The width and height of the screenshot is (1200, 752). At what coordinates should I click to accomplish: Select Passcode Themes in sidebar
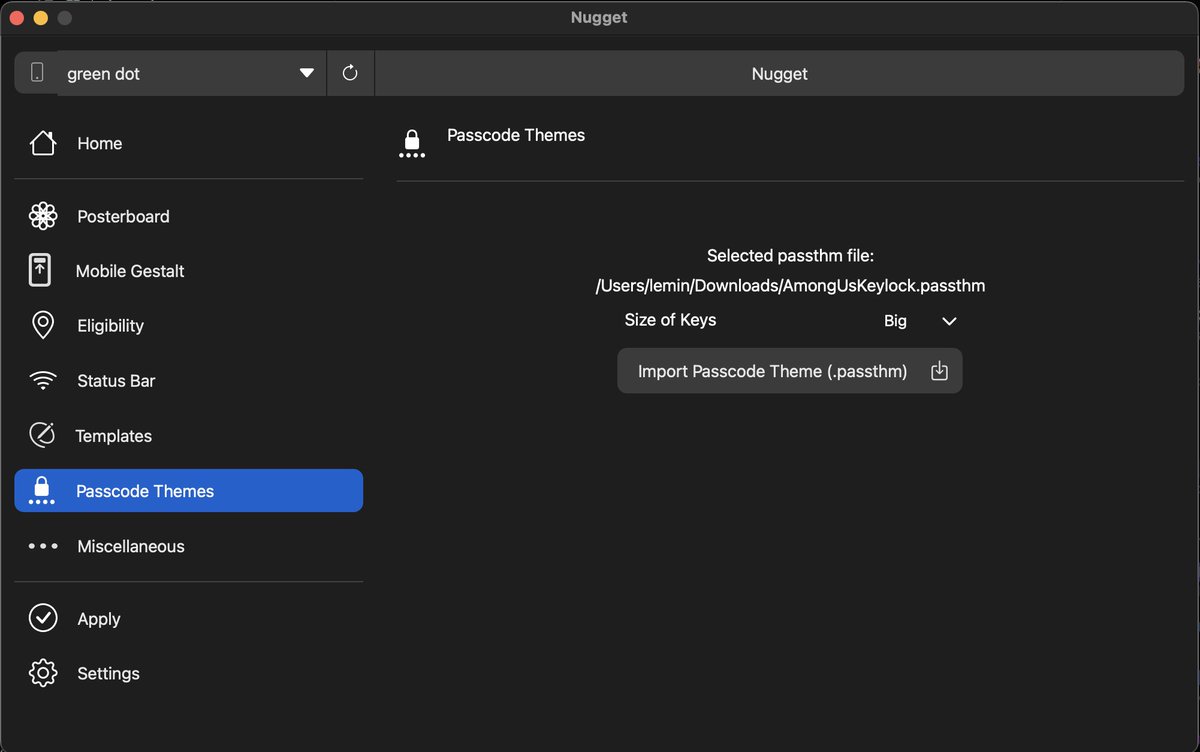[x=189, y=491]
